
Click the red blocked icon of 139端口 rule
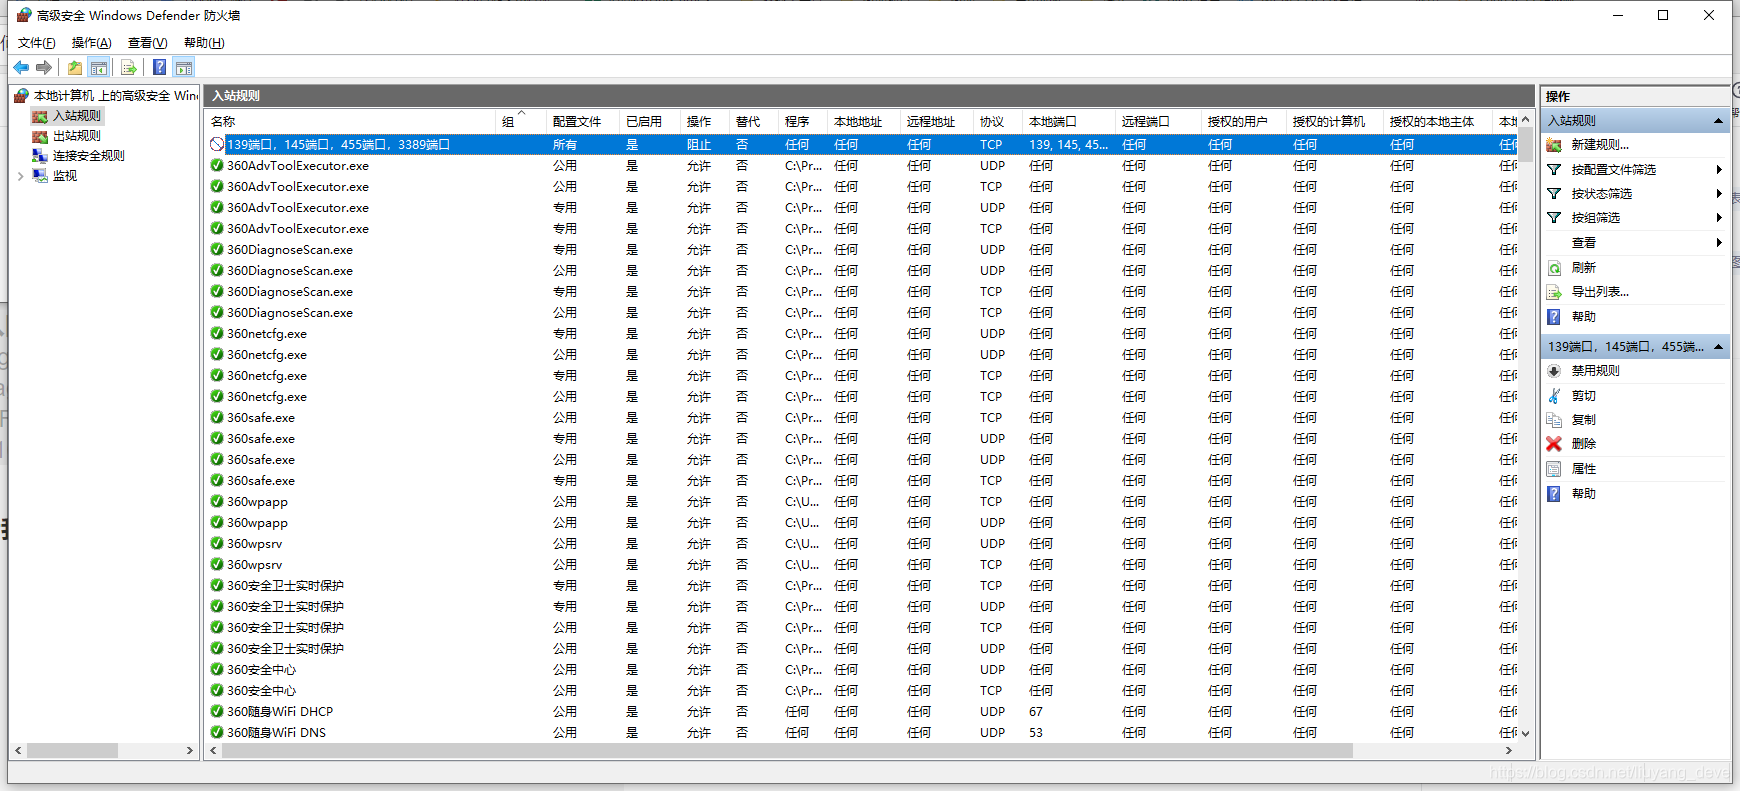pos(217,145)
